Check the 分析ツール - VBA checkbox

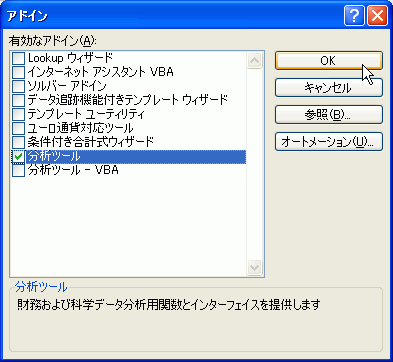(x=19, y=170)
